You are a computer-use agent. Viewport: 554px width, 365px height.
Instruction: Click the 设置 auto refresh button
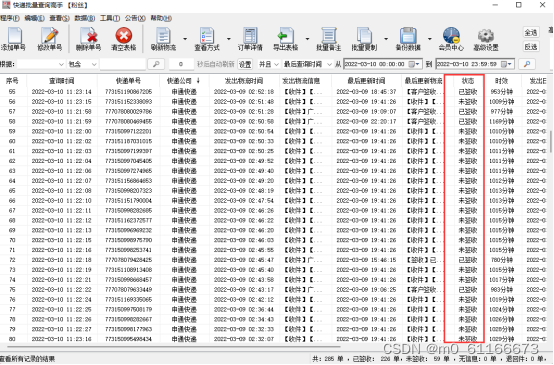pyautogui.click(x=245, y=64)
